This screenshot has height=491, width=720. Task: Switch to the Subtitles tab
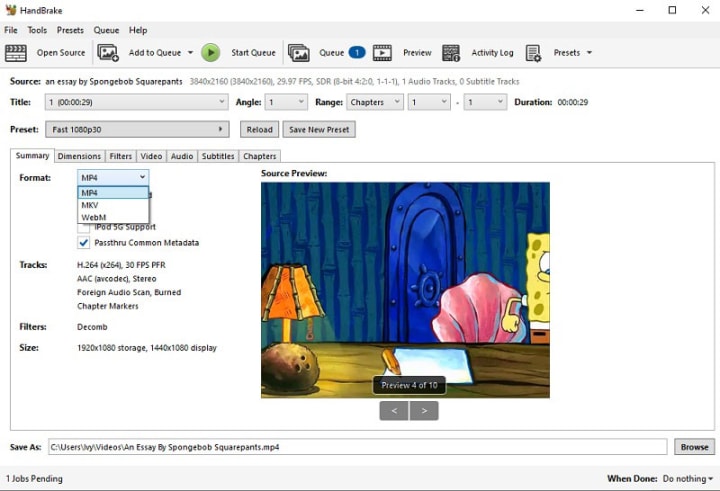tap(218, 156)
